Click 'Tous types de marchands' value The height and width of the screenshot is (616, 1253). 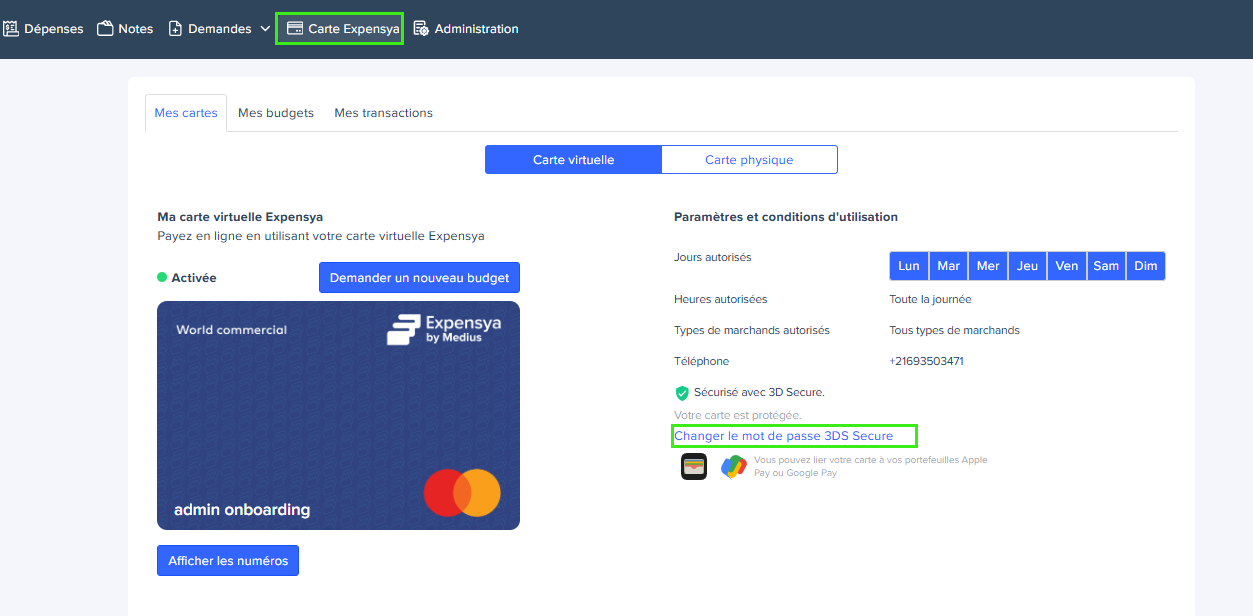[x=955, y=330]
